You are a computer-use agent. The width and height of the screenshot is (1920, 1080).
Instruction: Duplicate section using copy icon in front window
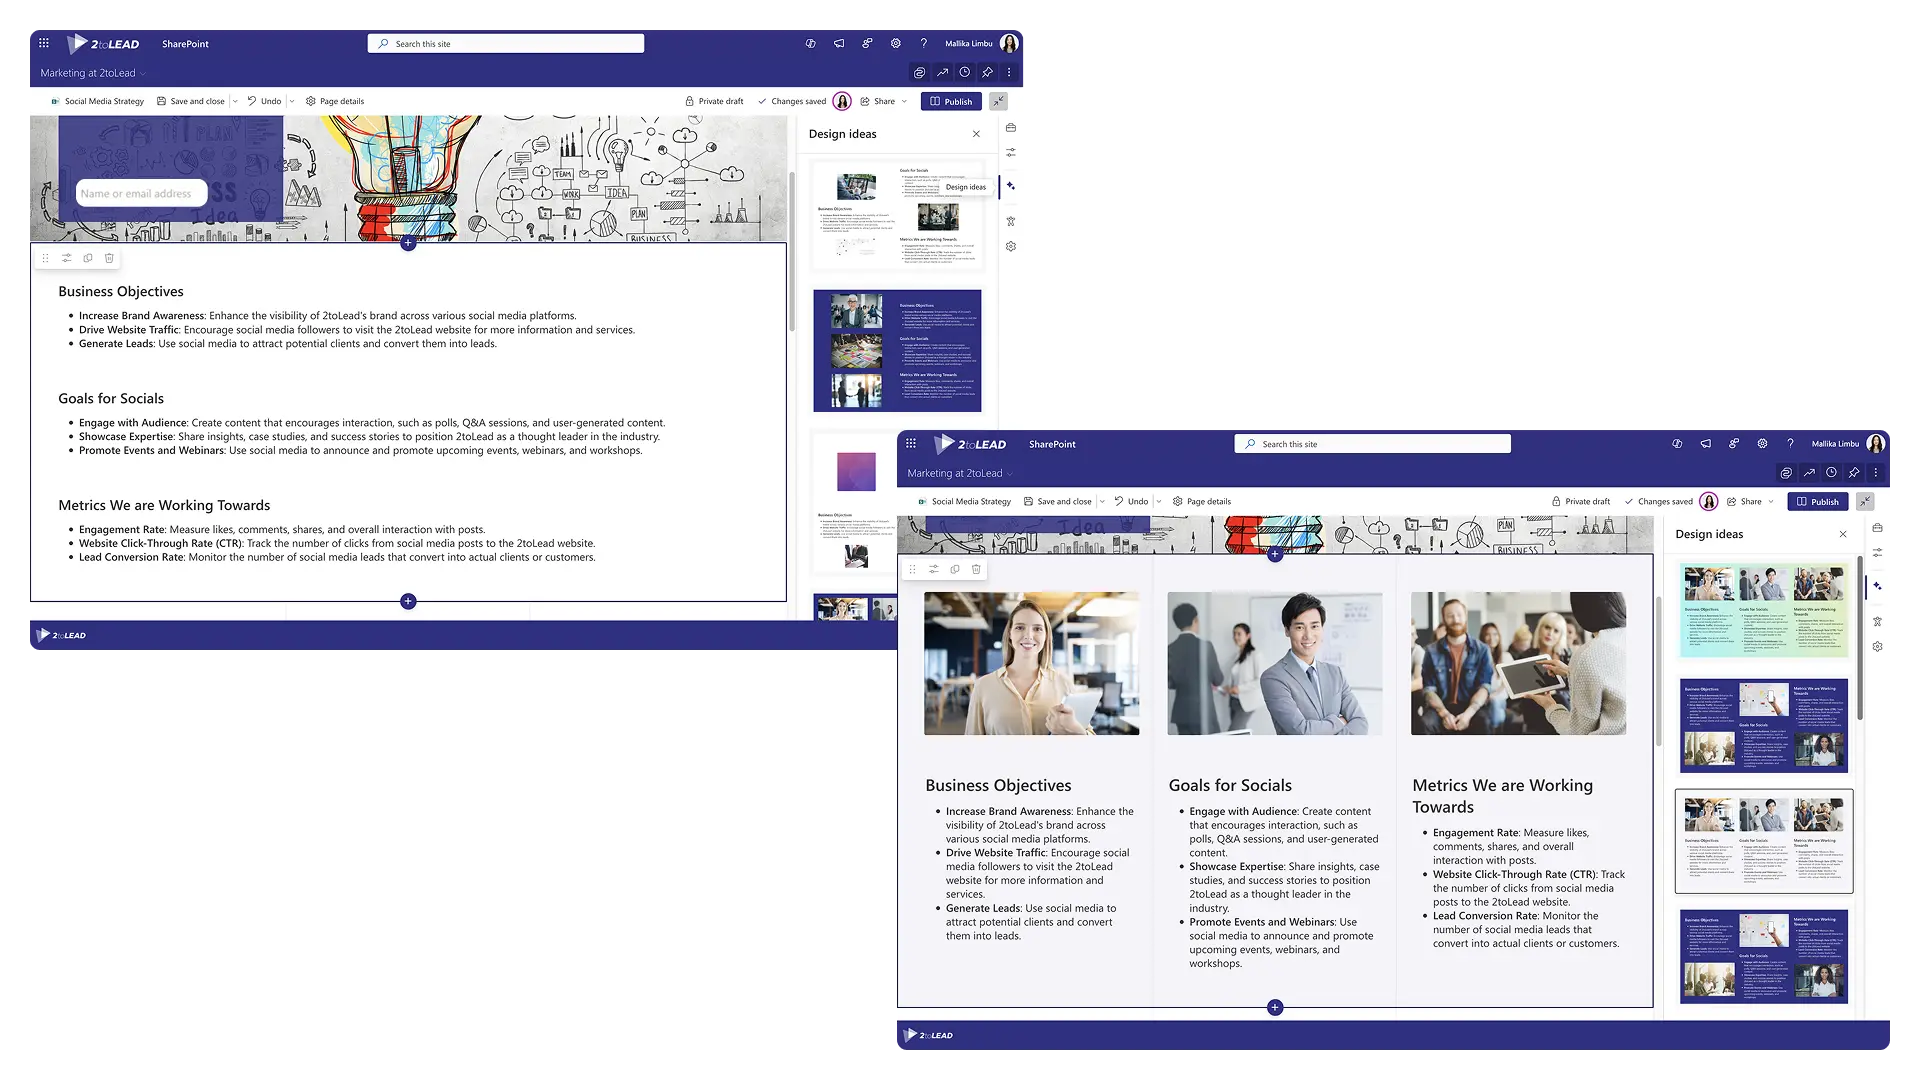pos(955,569)
